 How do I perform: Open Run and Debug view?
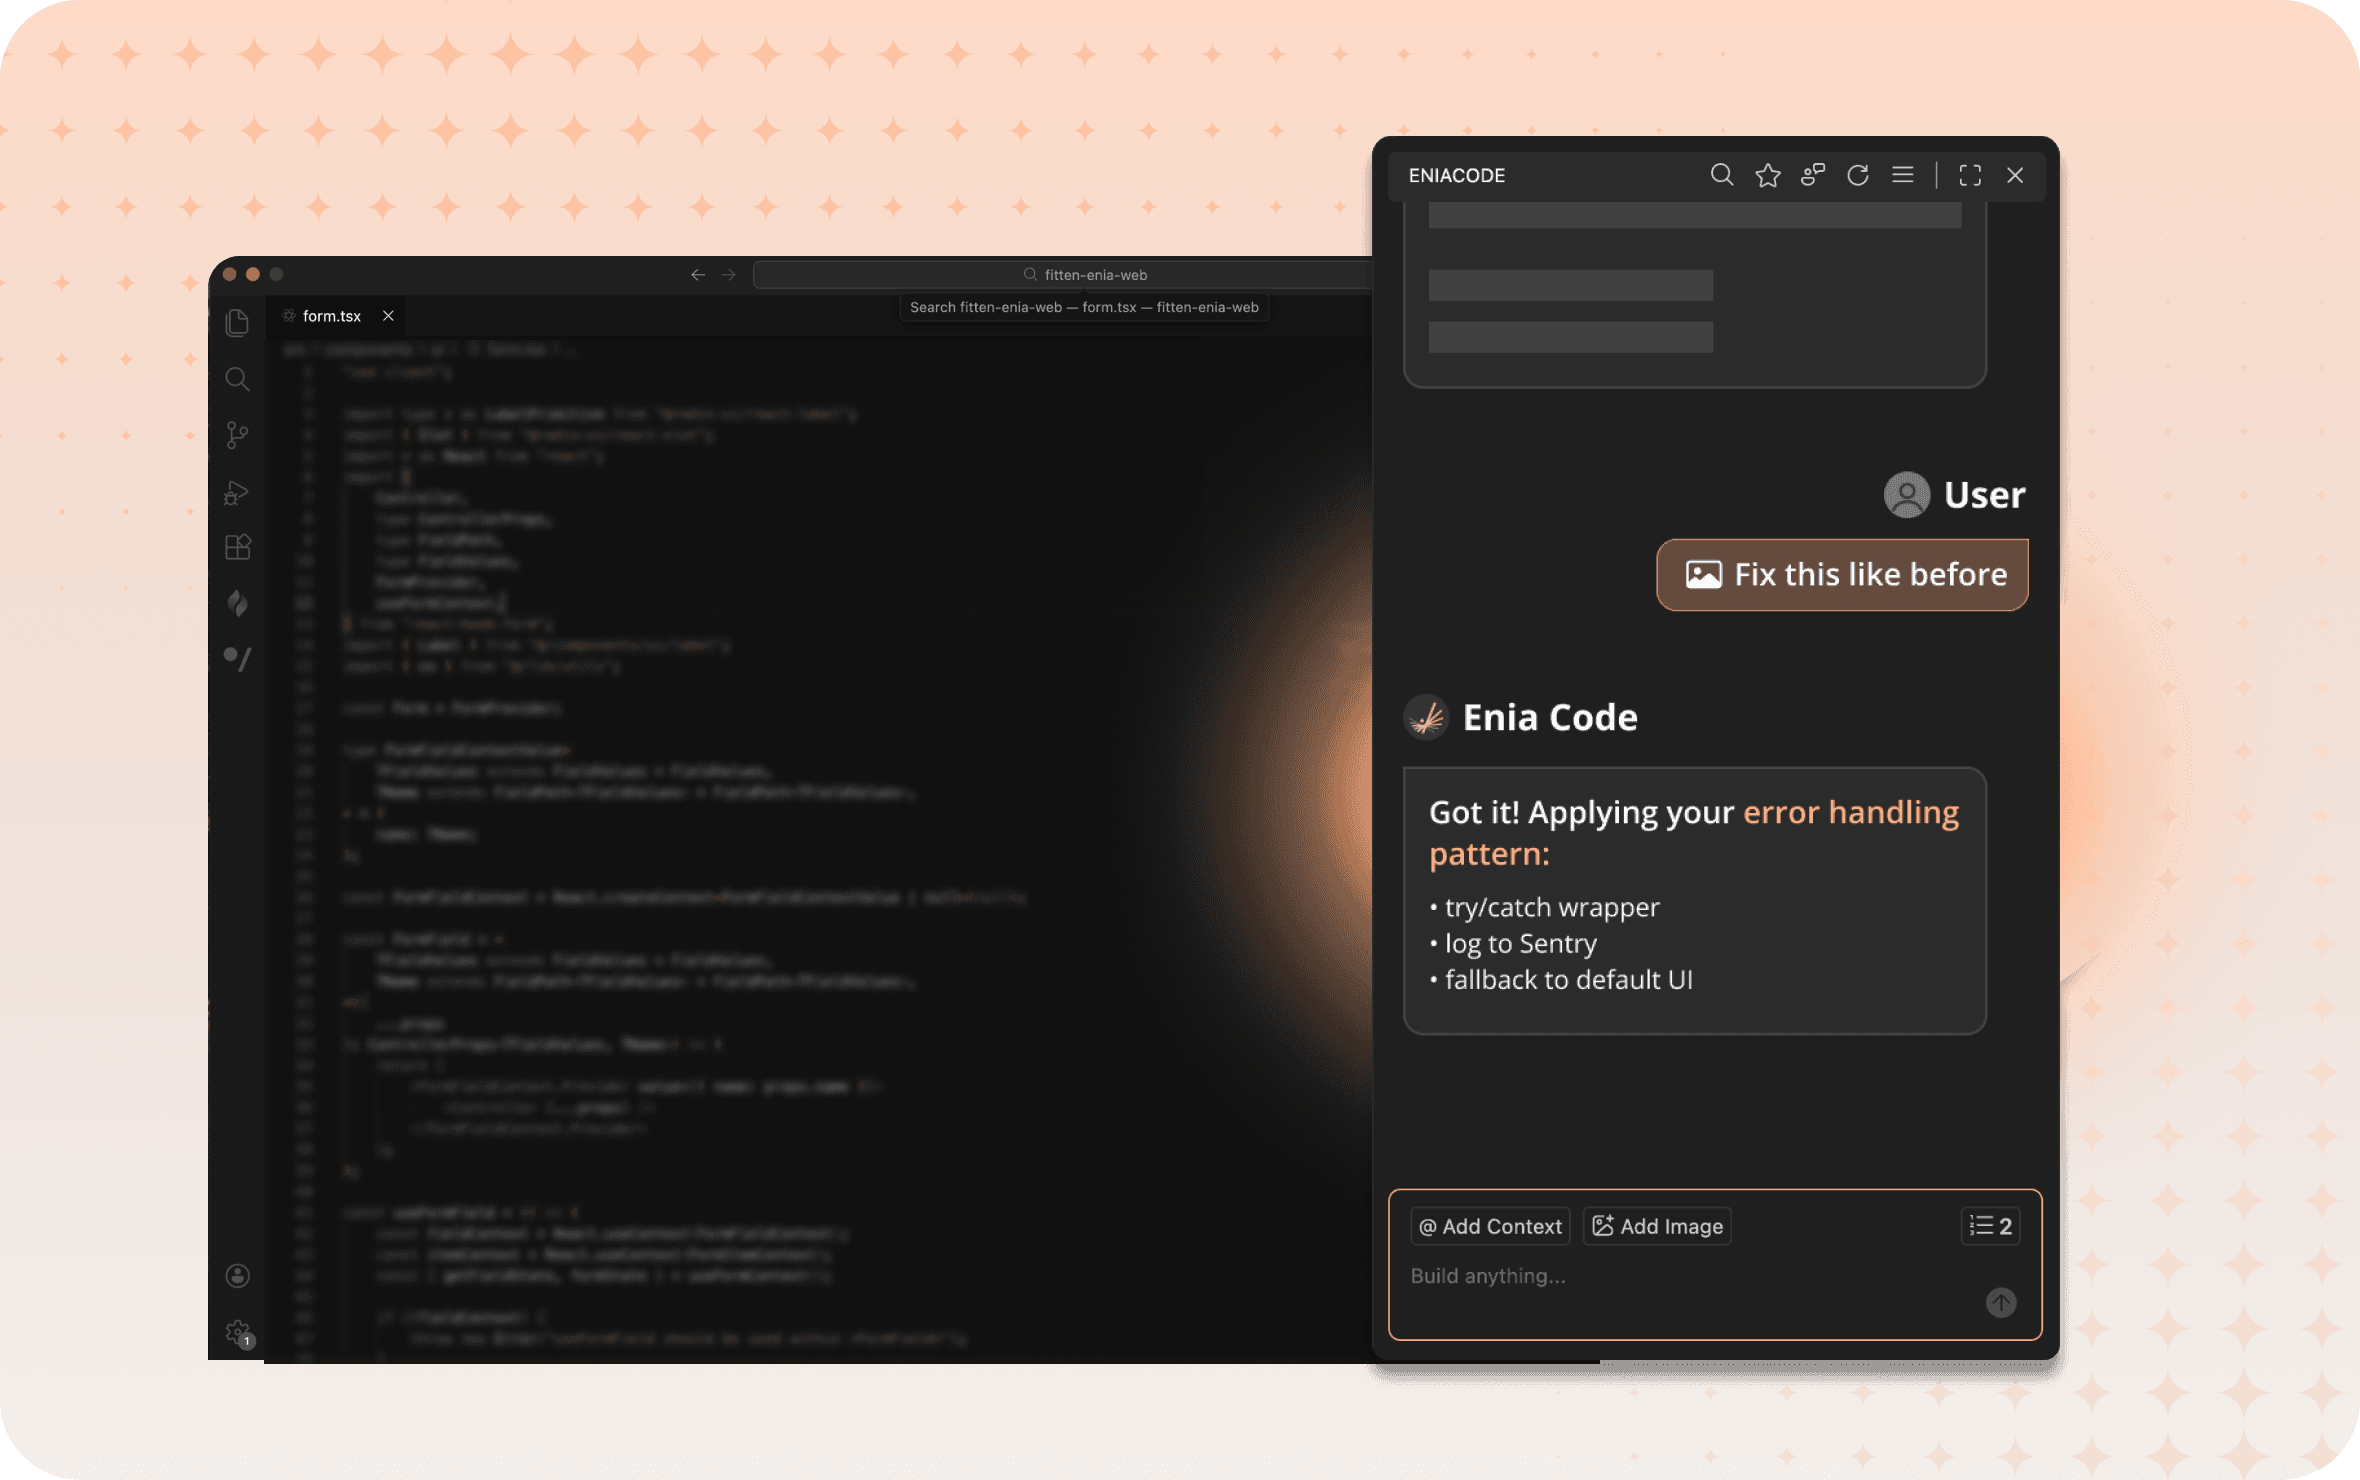(237, 492)
